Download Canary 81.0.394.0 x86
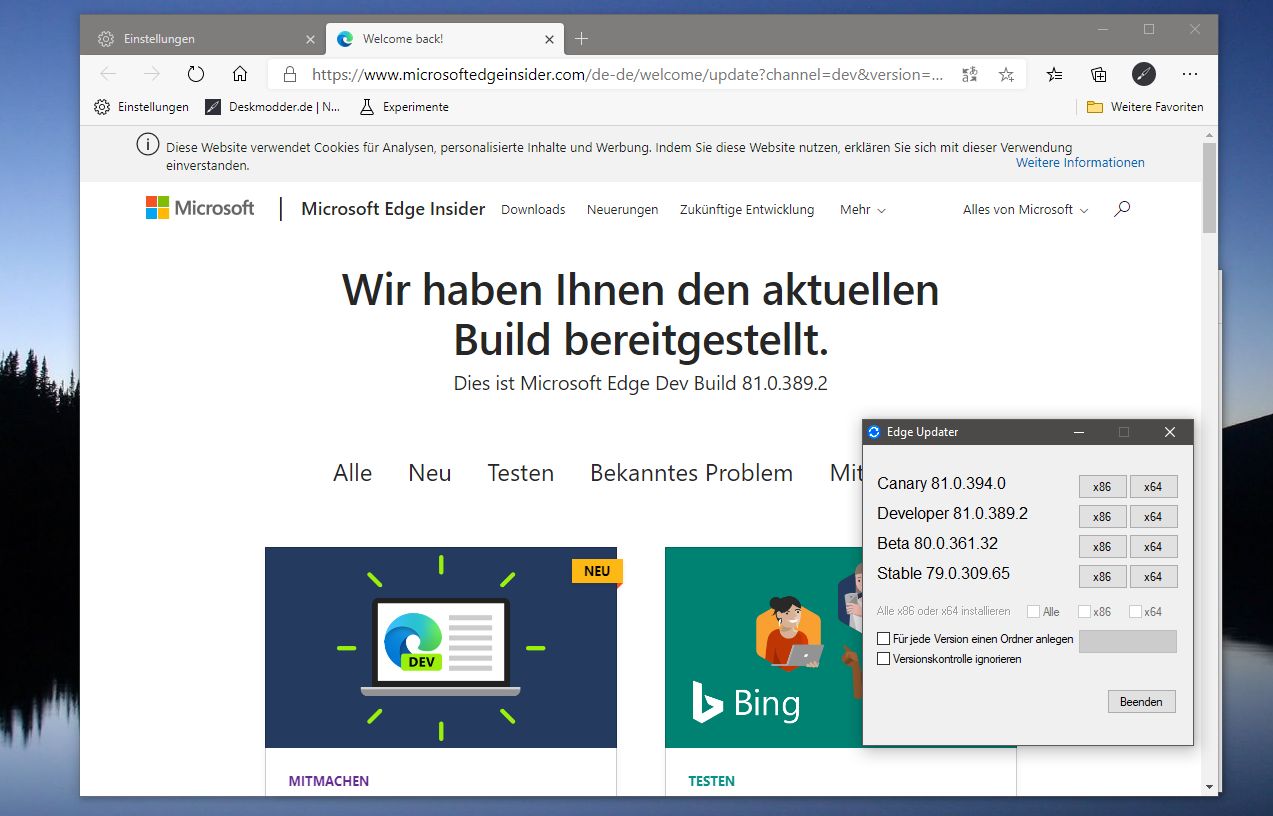This screenshot has height=816, width=1273. coord(1102,487)
